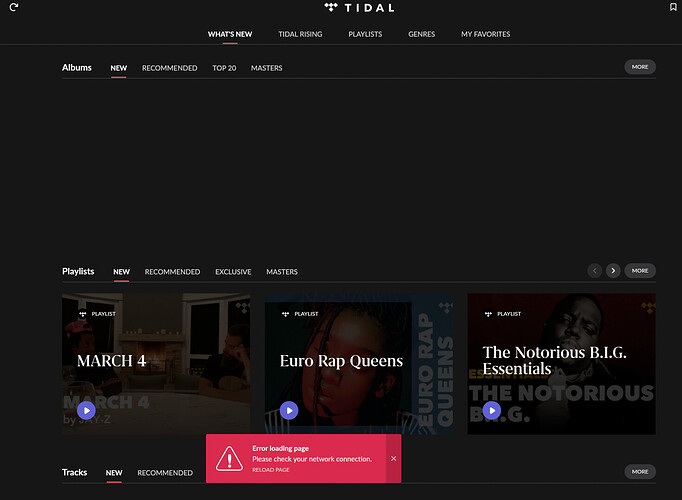Click More button in Playlists section
Viewport: 682px width, 500px height.
point(640,270)
